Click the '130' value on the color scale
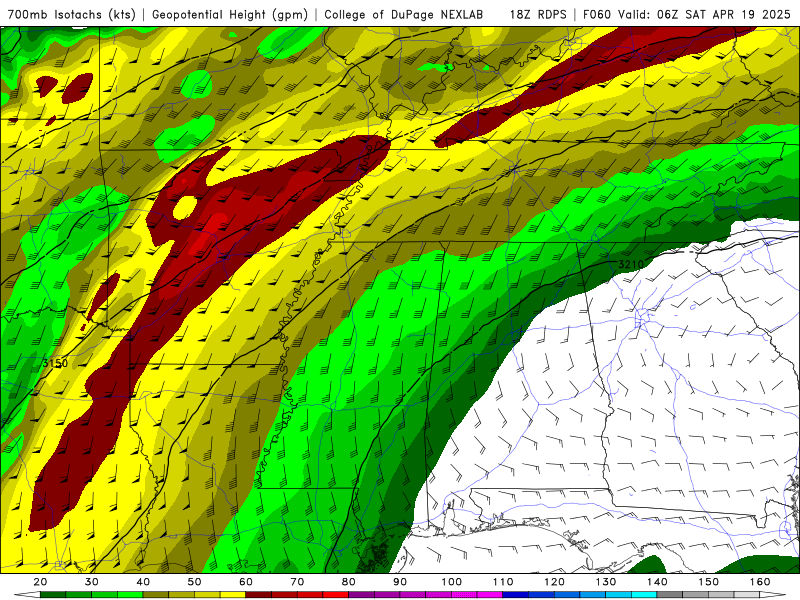800x600 pixels. point(606,582)
